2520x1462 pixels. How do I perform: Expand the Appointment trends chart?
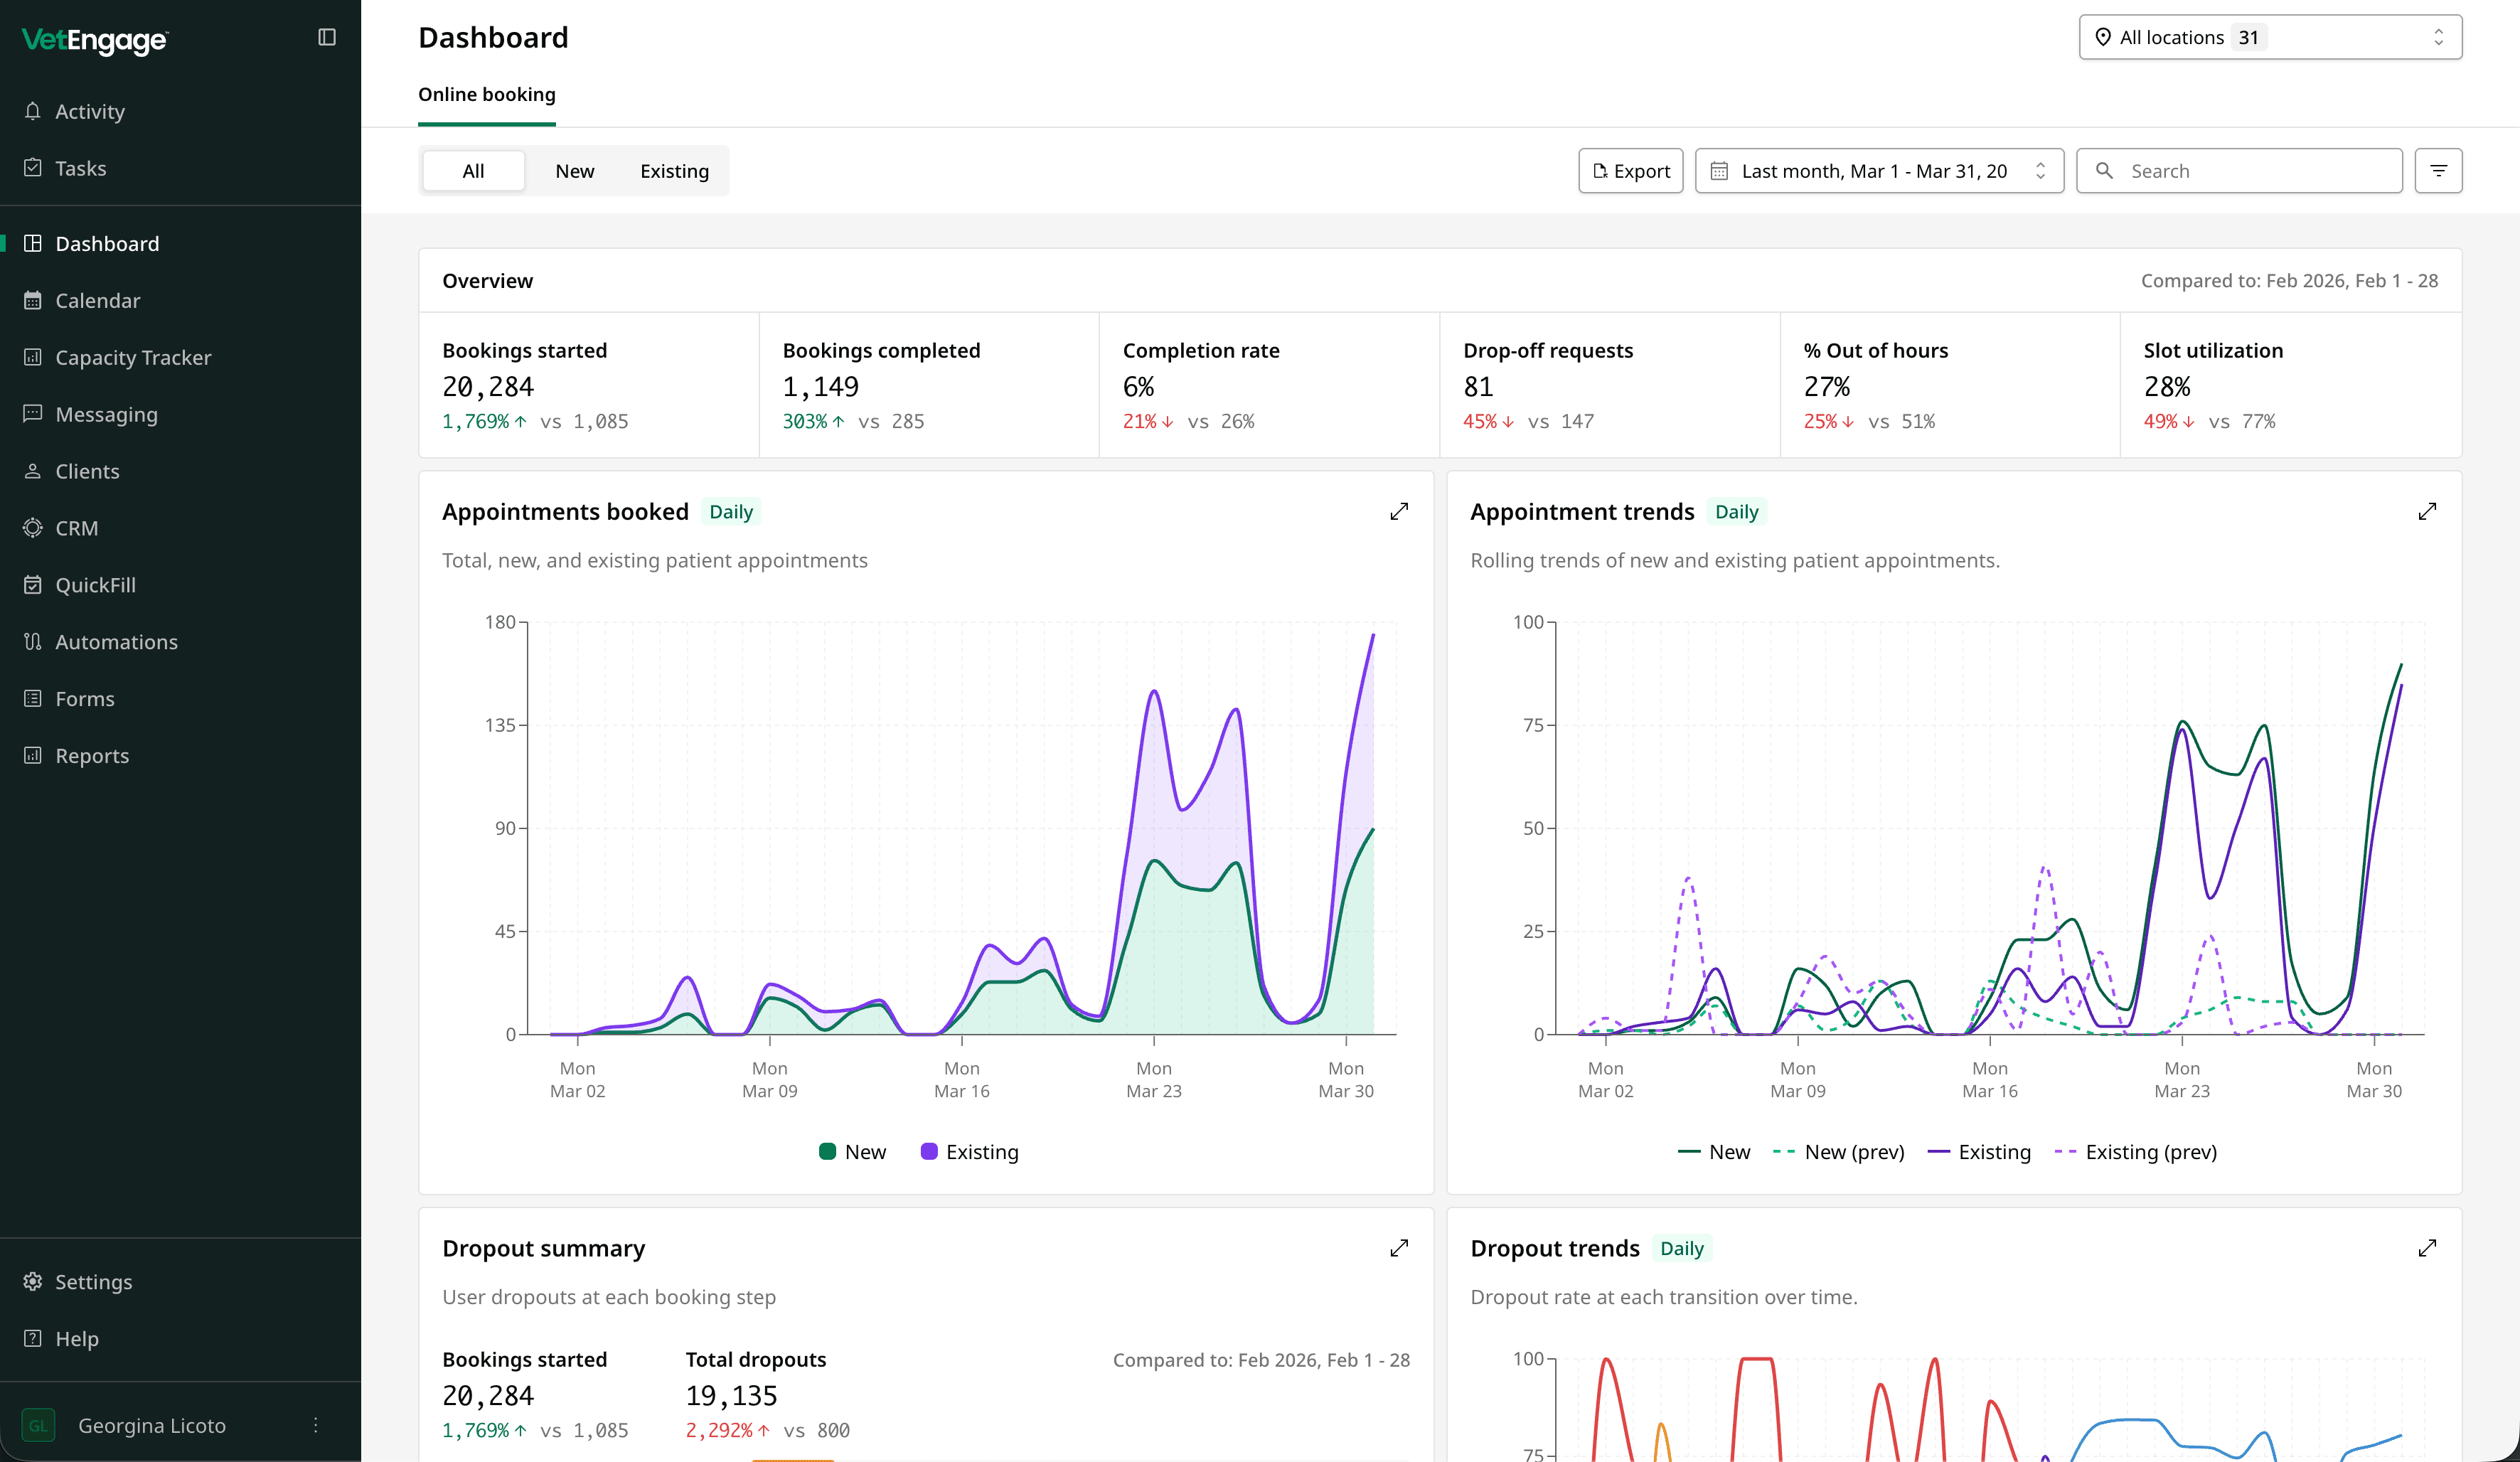point(2427,512)
